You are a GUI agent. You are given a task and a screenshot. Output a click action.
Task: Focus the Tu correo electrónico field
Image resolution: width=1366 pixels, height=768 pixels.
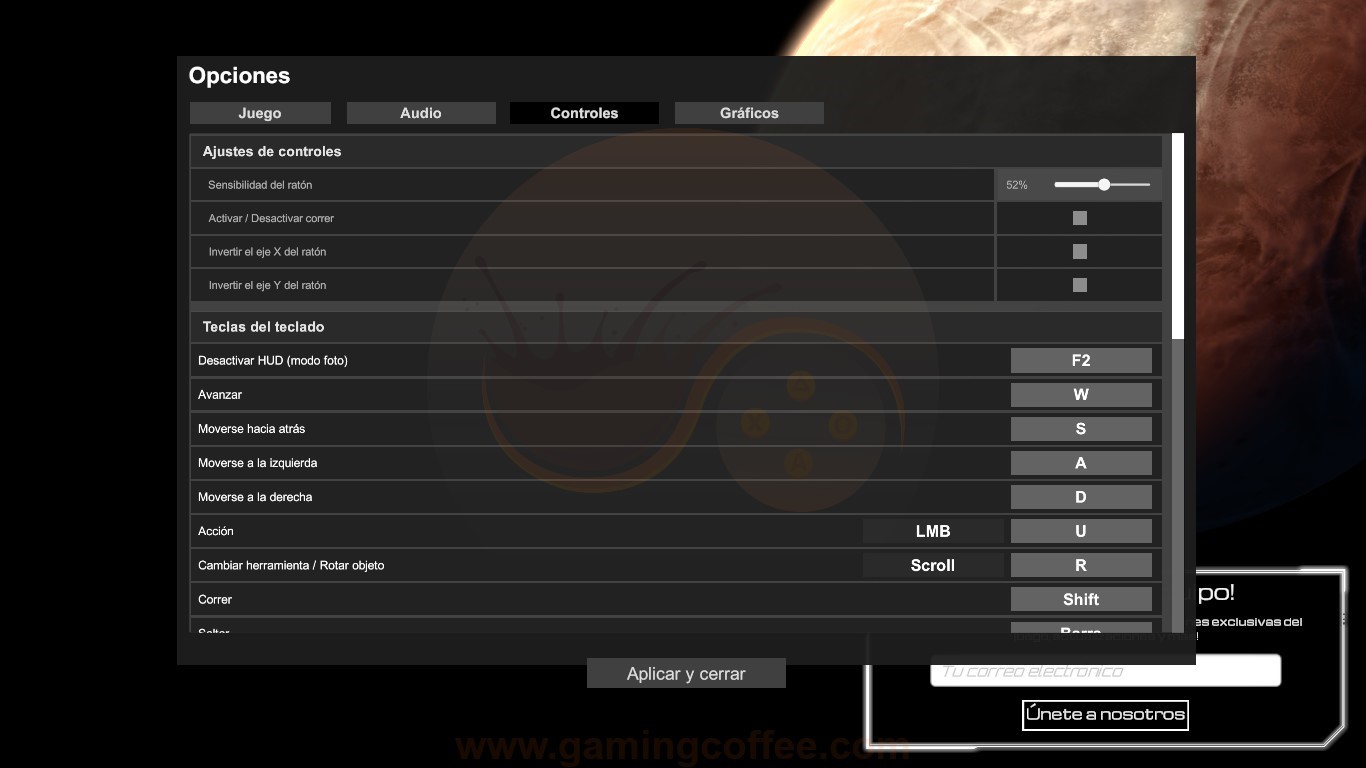[1105, 671]
